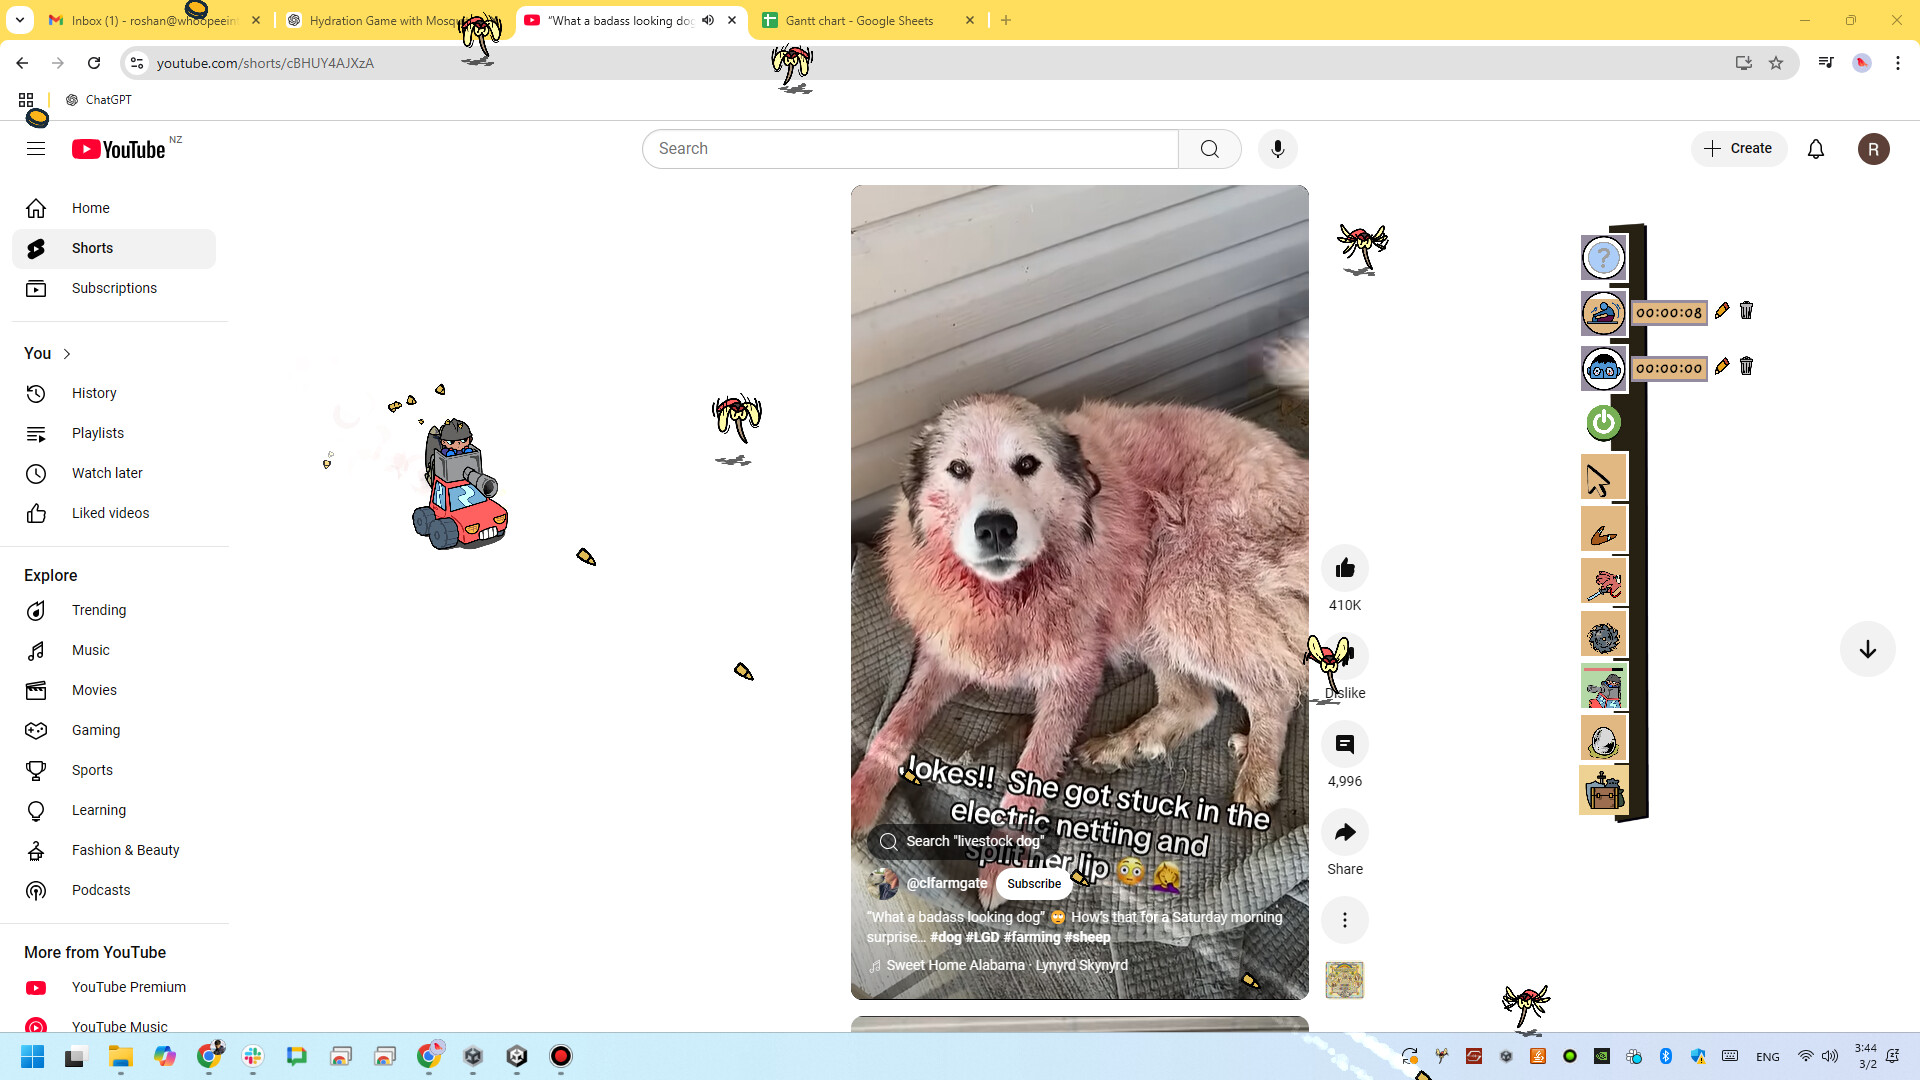Image resolution: width=1920 pixels, height=1080 pixels.
Task: Select the arrow pointer tool in the game sidebar
Action: point(1603,476)
